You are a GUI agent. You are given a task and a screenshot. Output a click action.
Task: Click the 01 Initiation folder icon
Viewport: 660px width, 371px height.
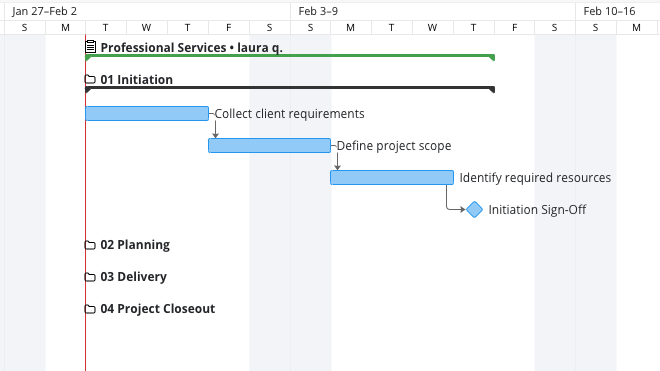pyautogui.click(x=90, y=79)
